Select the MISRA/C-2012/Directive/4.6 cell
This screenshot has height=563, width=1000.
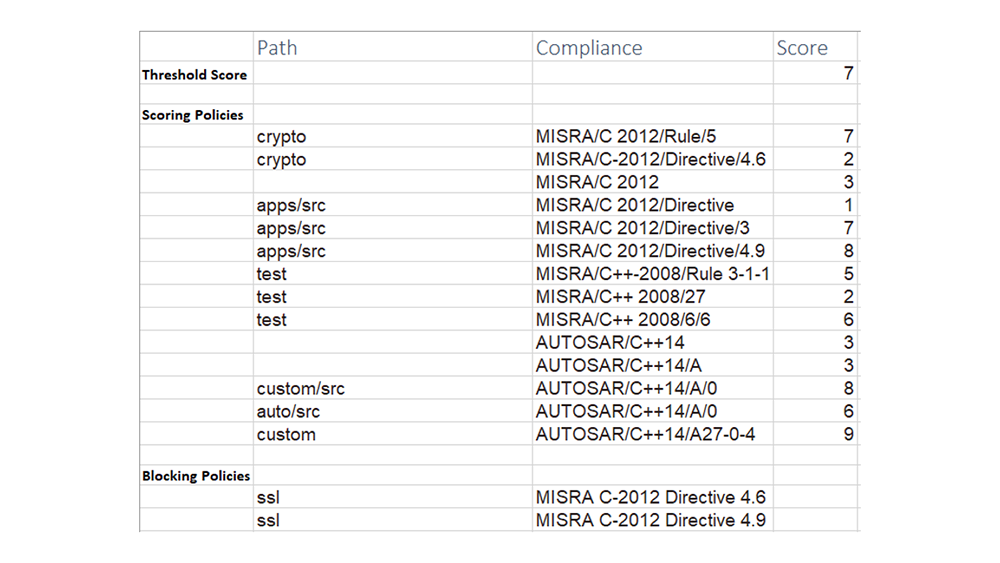coord(652,160)
